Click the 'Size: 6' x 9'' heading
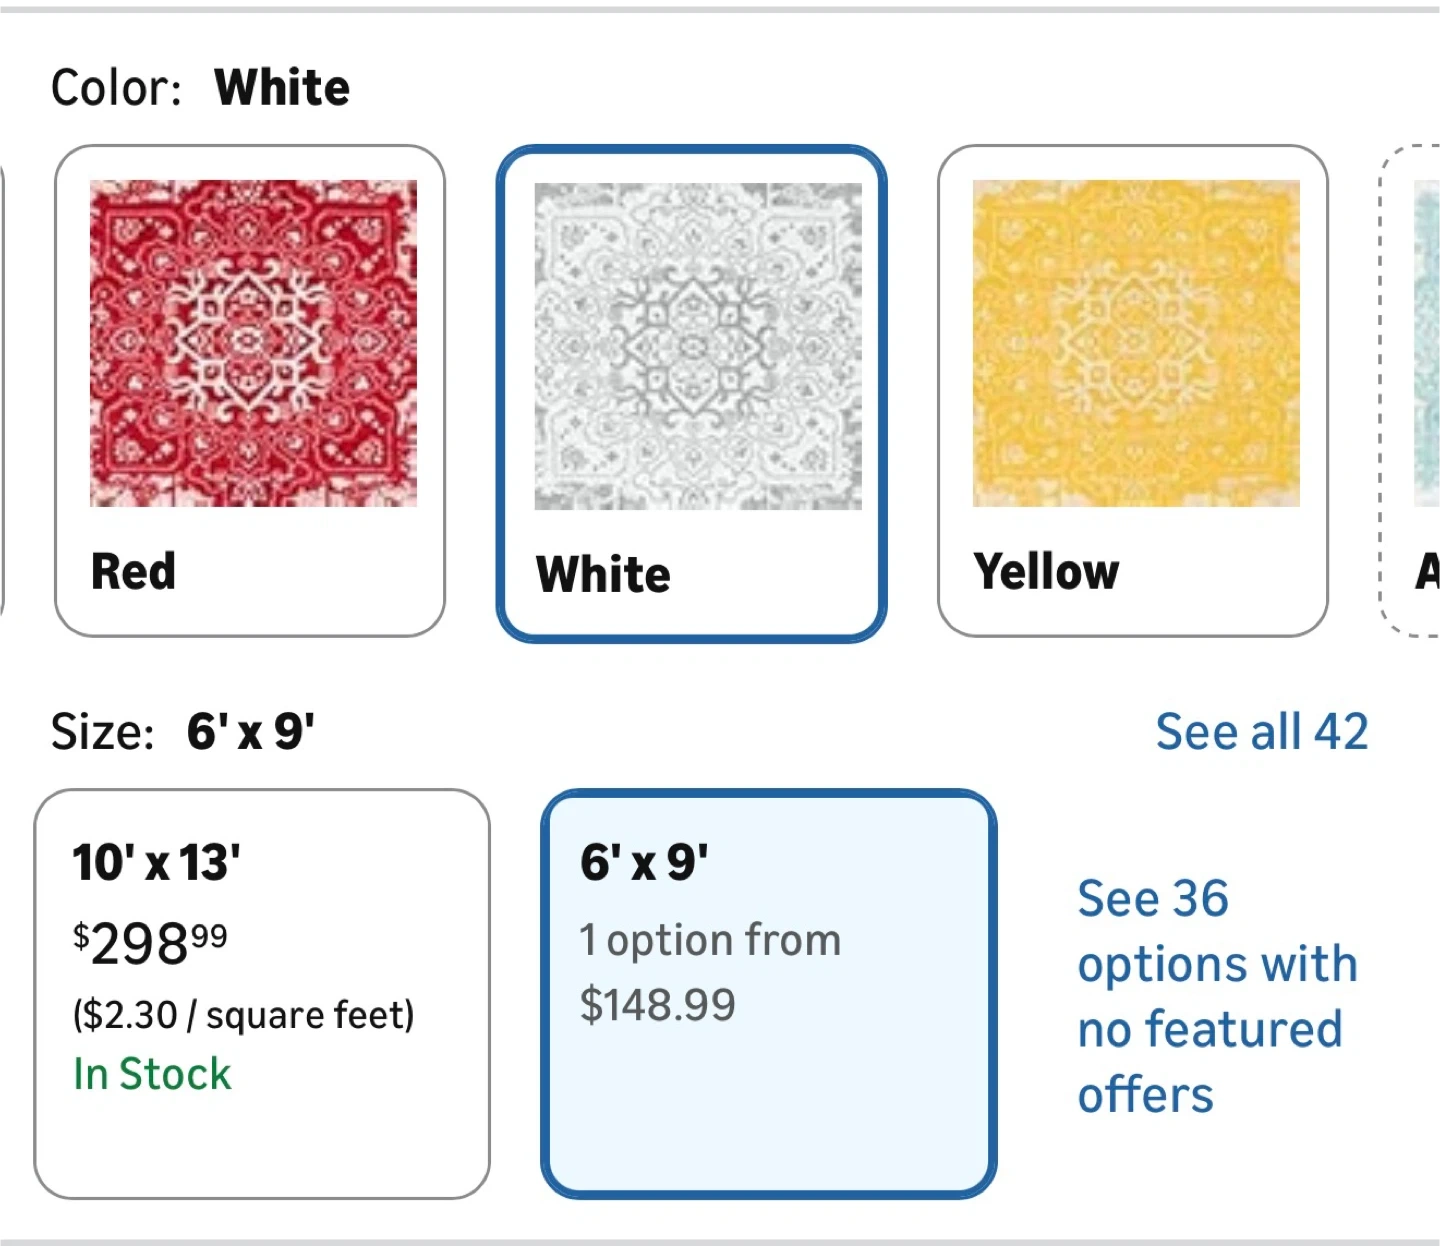1440x1246 pixels. click(183, 732)
